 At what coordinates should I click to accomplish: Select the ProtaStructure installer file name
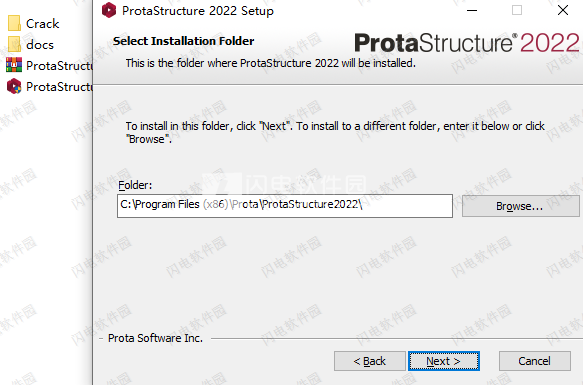click(x=59, y=87)
